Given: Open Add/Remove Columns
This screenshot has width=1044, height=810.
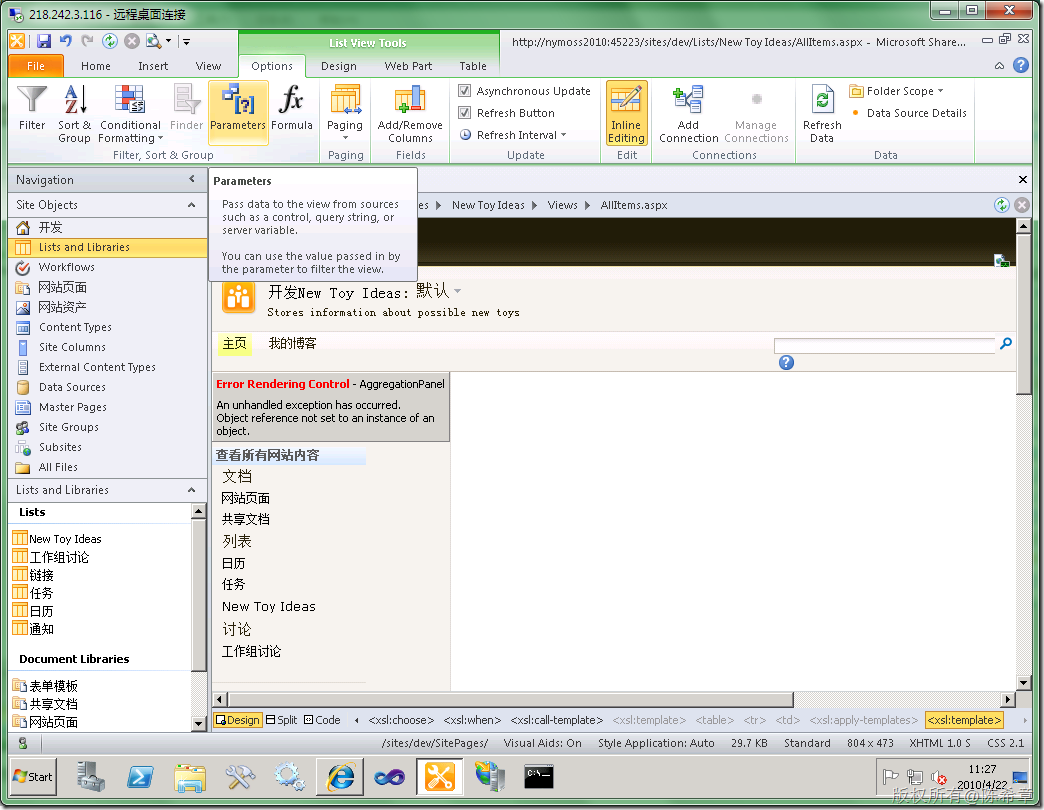Looking at the screenshot, I should tap(410, 113).
